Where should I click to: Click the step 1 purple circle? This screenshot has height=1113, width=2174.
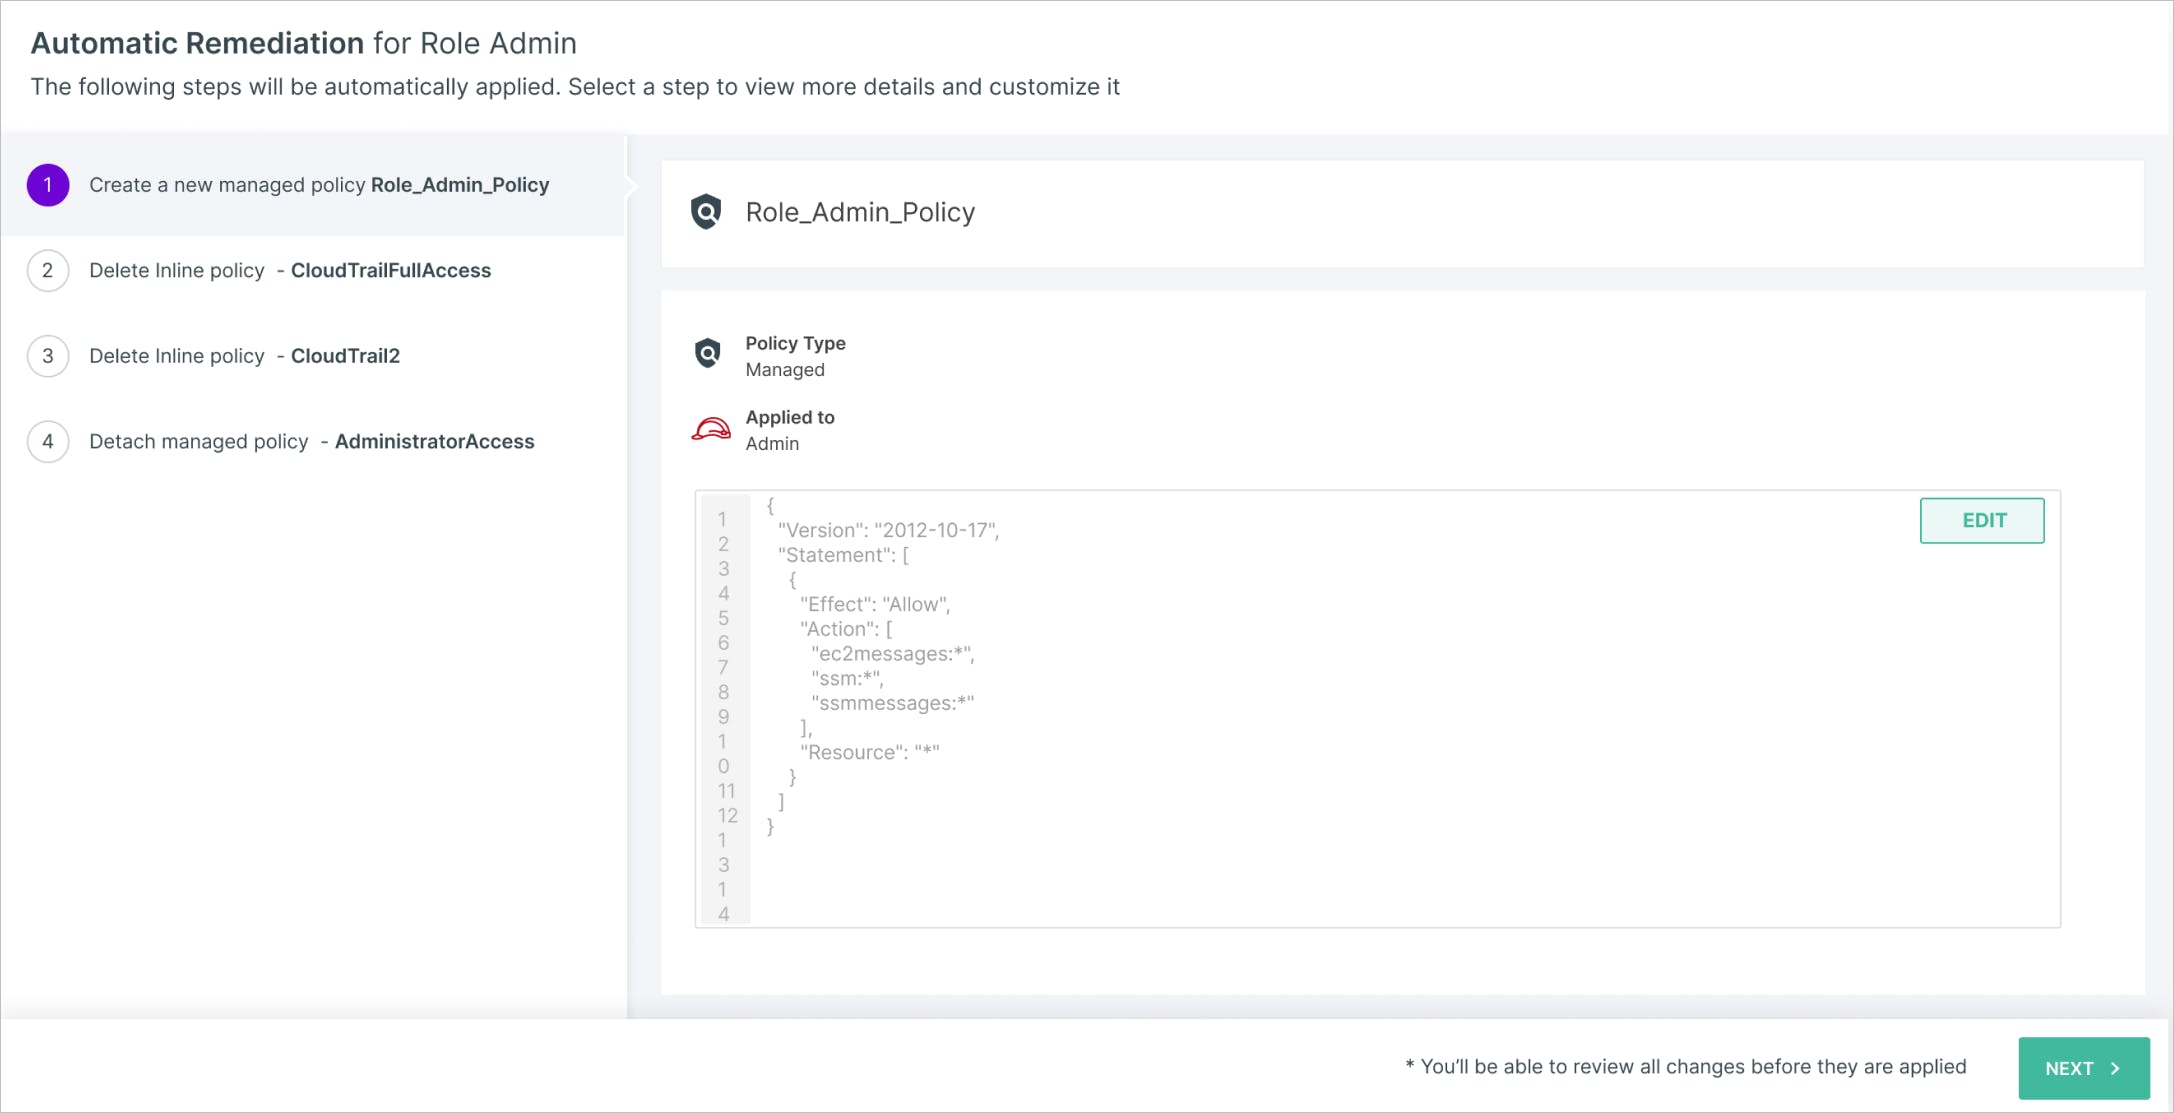click(x=48, y=185)
